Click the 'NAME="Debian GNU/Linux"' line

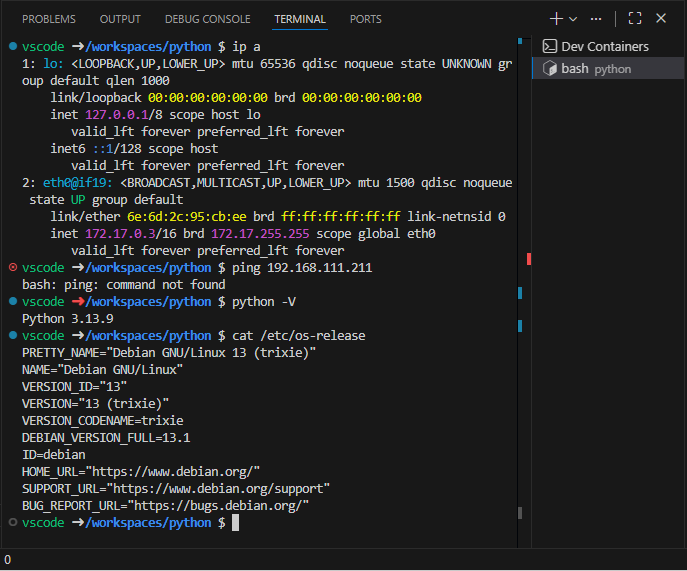(103, 370)
